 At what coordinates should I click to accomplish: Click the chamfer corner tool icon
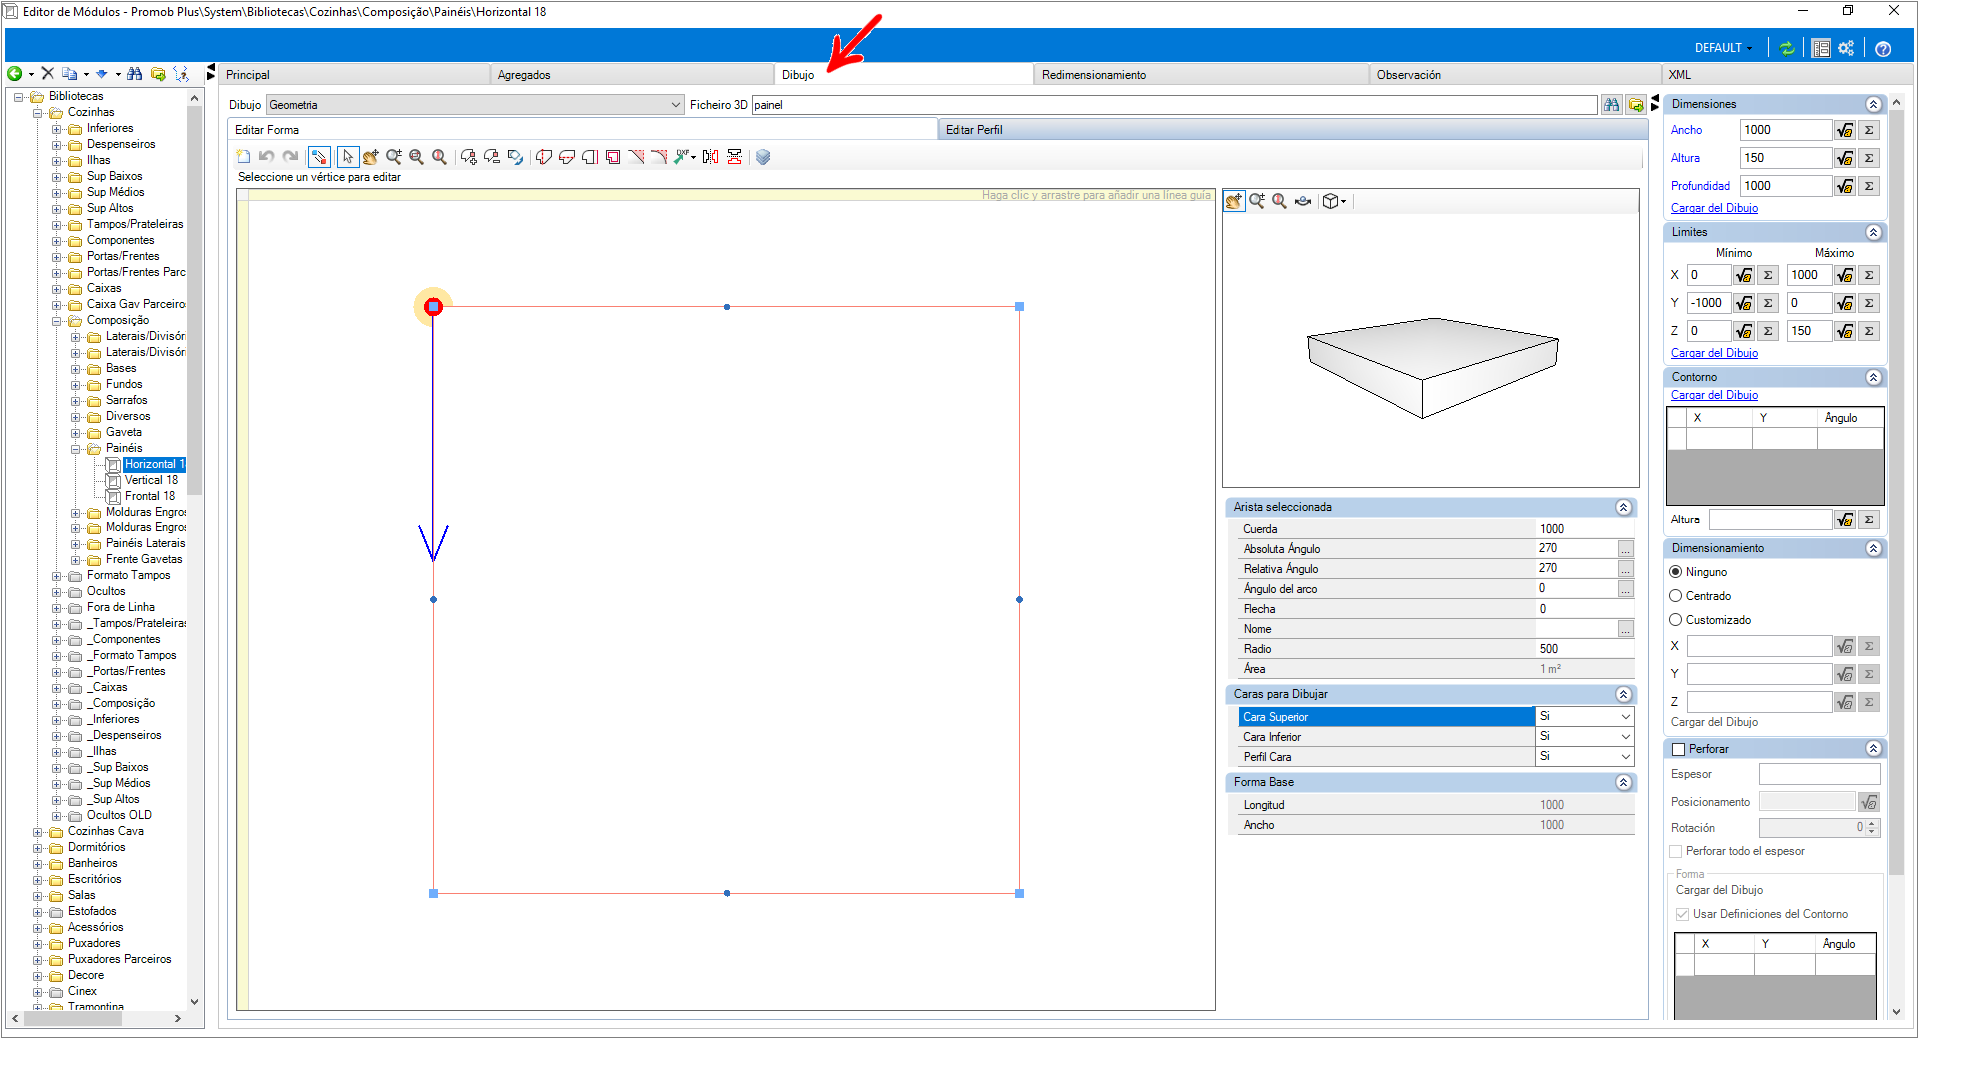pos(636,157)
